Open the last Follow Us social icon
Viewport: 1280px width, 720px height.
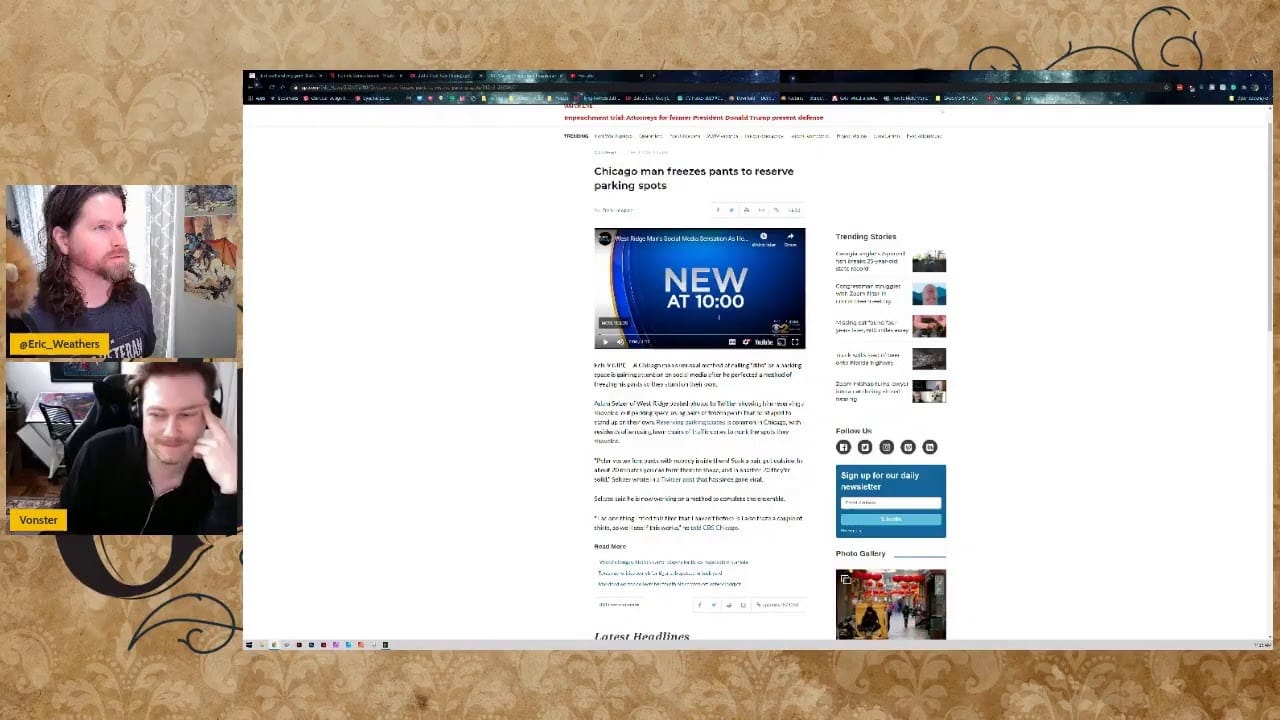929,447
